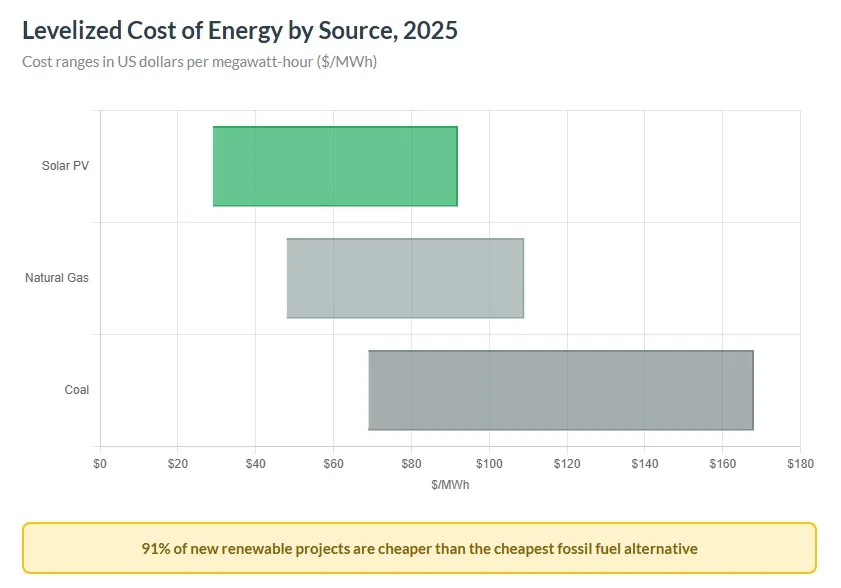Click the '$160' axis tick label
The image size is (841, 588).
pos(722,464)
